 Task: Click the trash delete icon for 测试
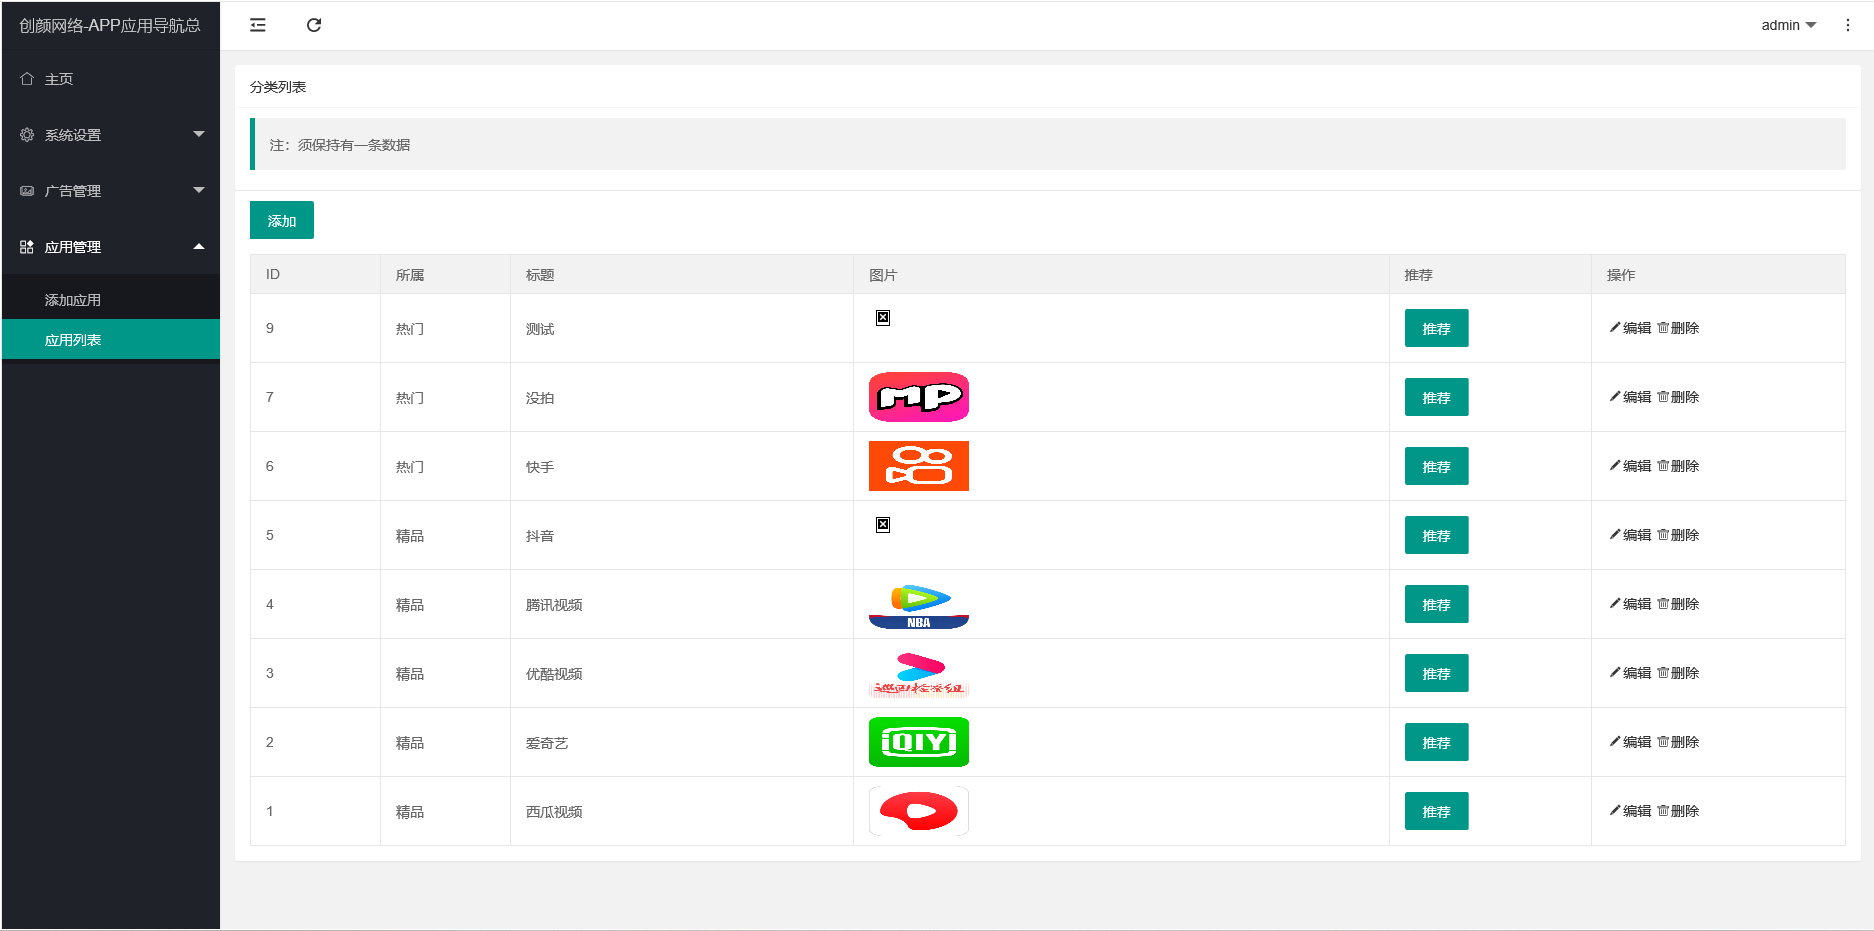[x=1663, y=328]
